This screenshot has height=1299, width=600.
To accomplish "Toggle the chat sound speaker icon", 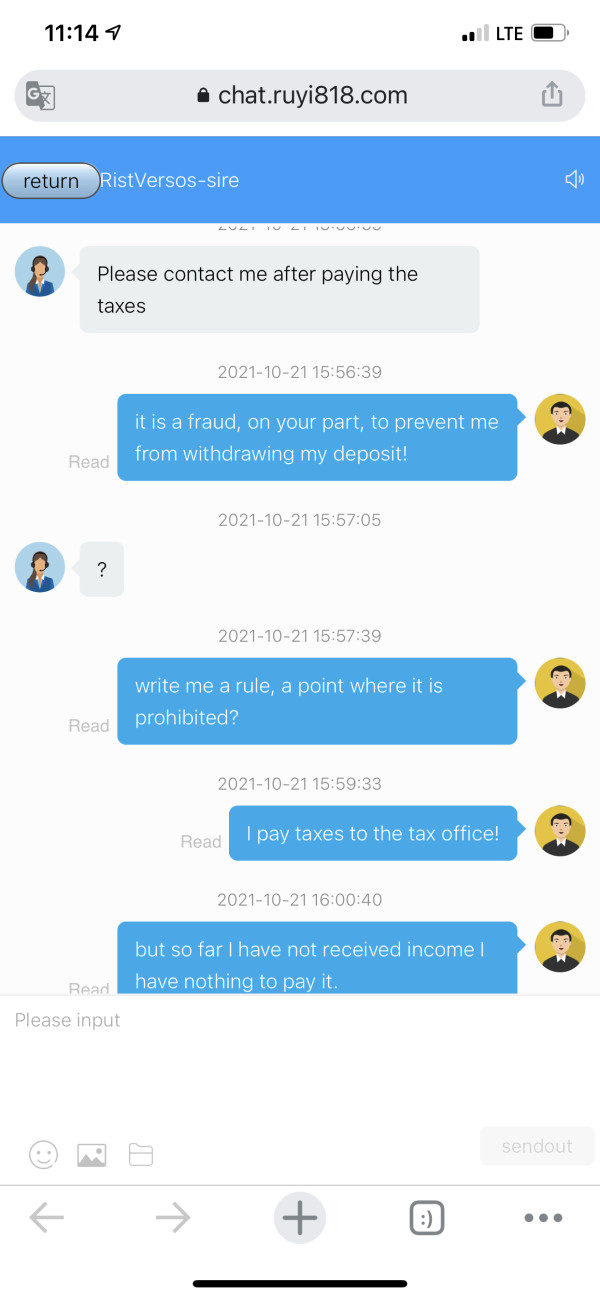I will (x=574, y=180).
